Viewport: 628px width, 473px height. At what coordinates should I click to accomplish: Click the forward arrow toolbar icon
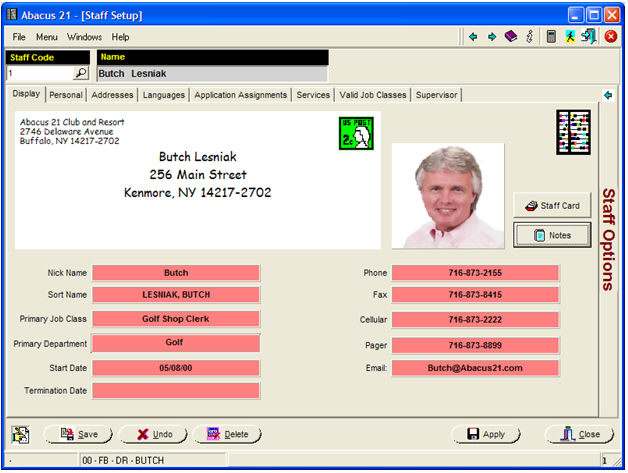point(491,37)
